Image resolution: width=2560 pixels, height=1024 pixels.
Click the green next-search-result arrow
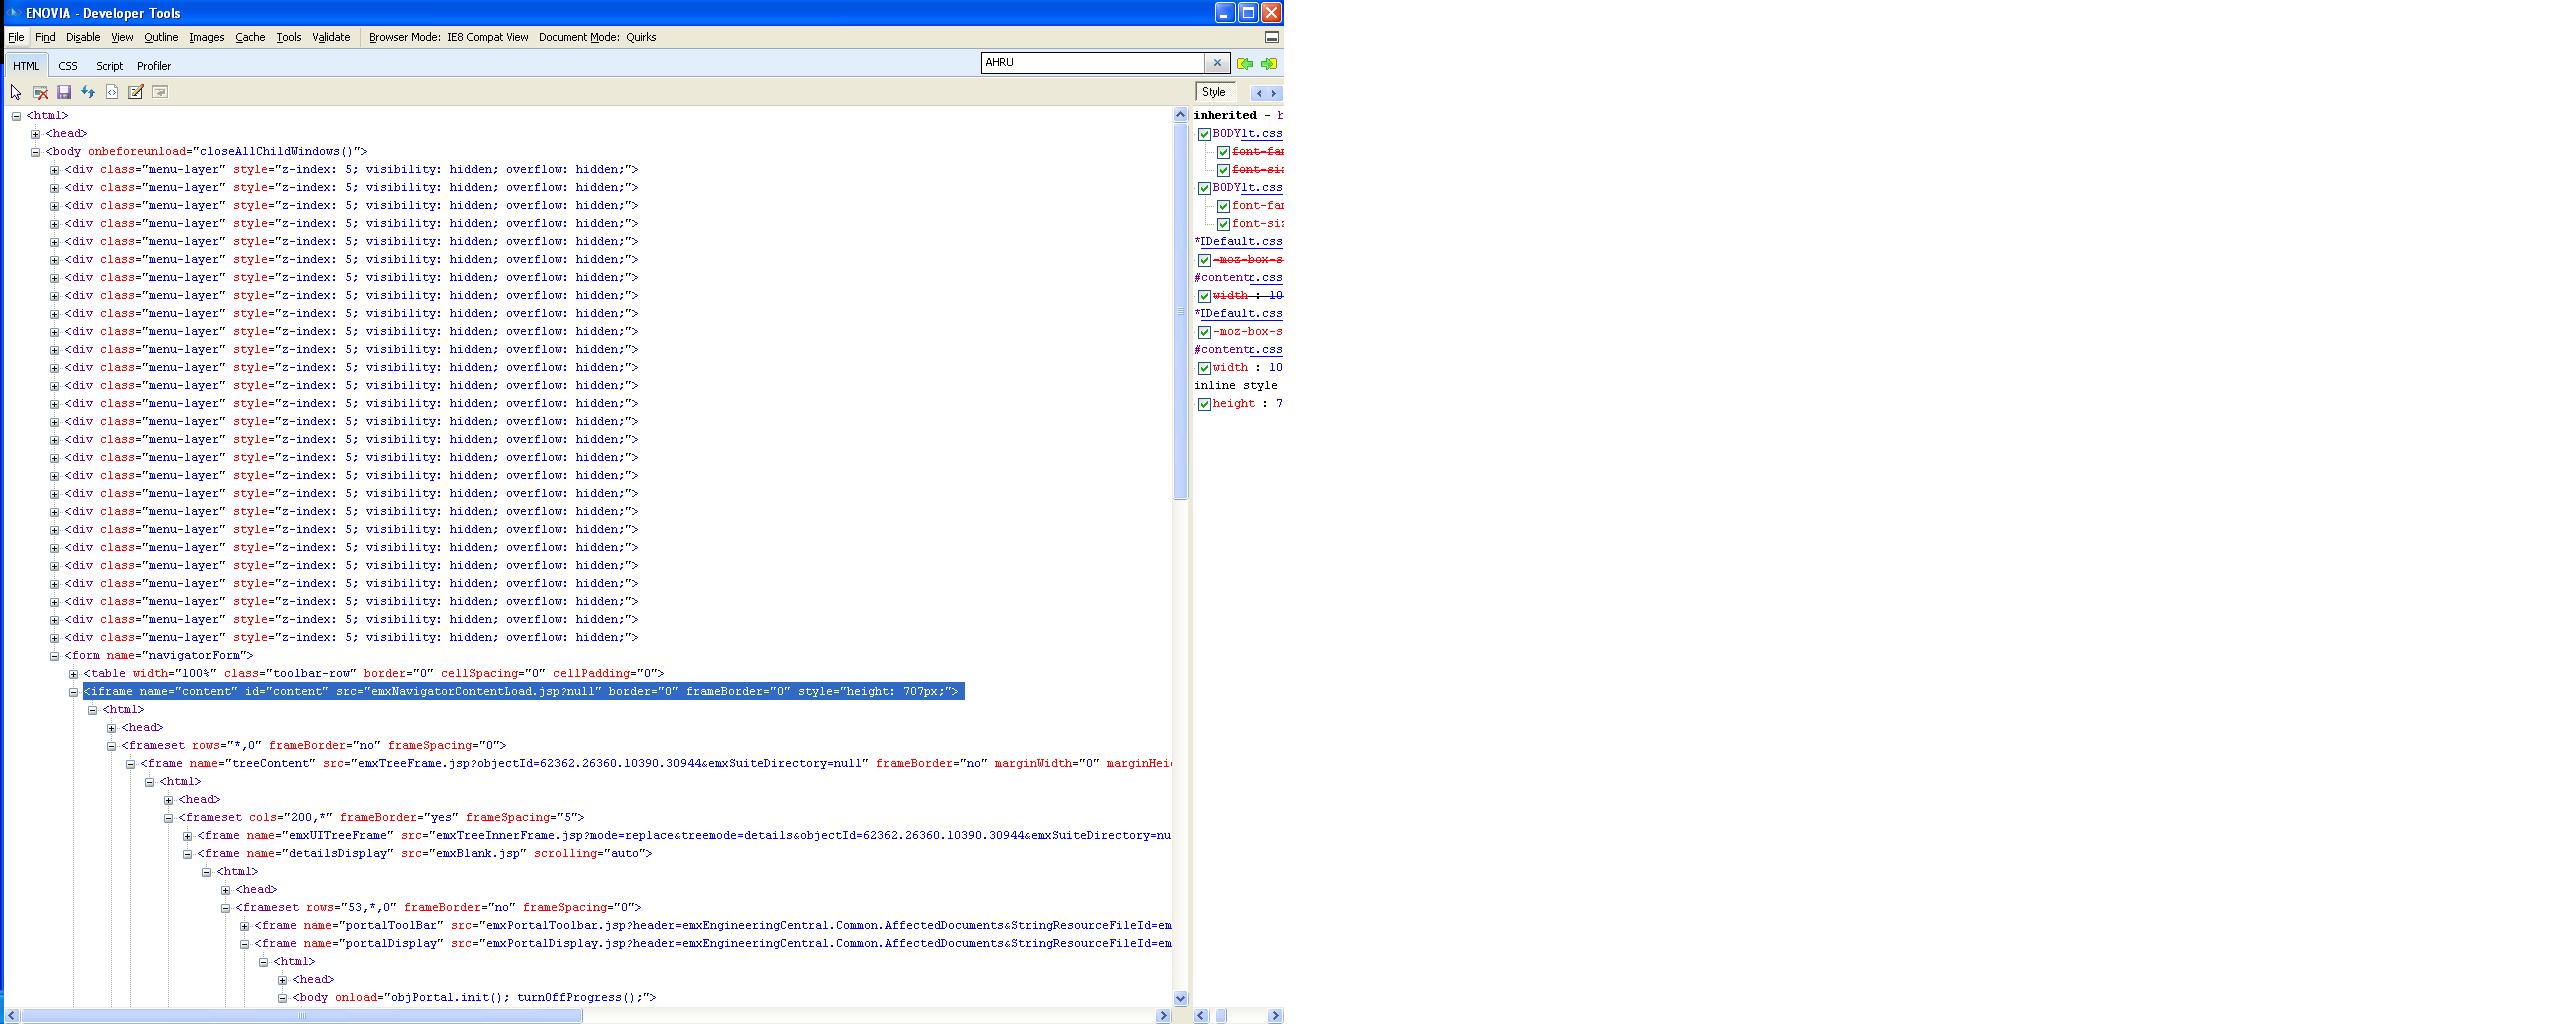click(1268, 63)
